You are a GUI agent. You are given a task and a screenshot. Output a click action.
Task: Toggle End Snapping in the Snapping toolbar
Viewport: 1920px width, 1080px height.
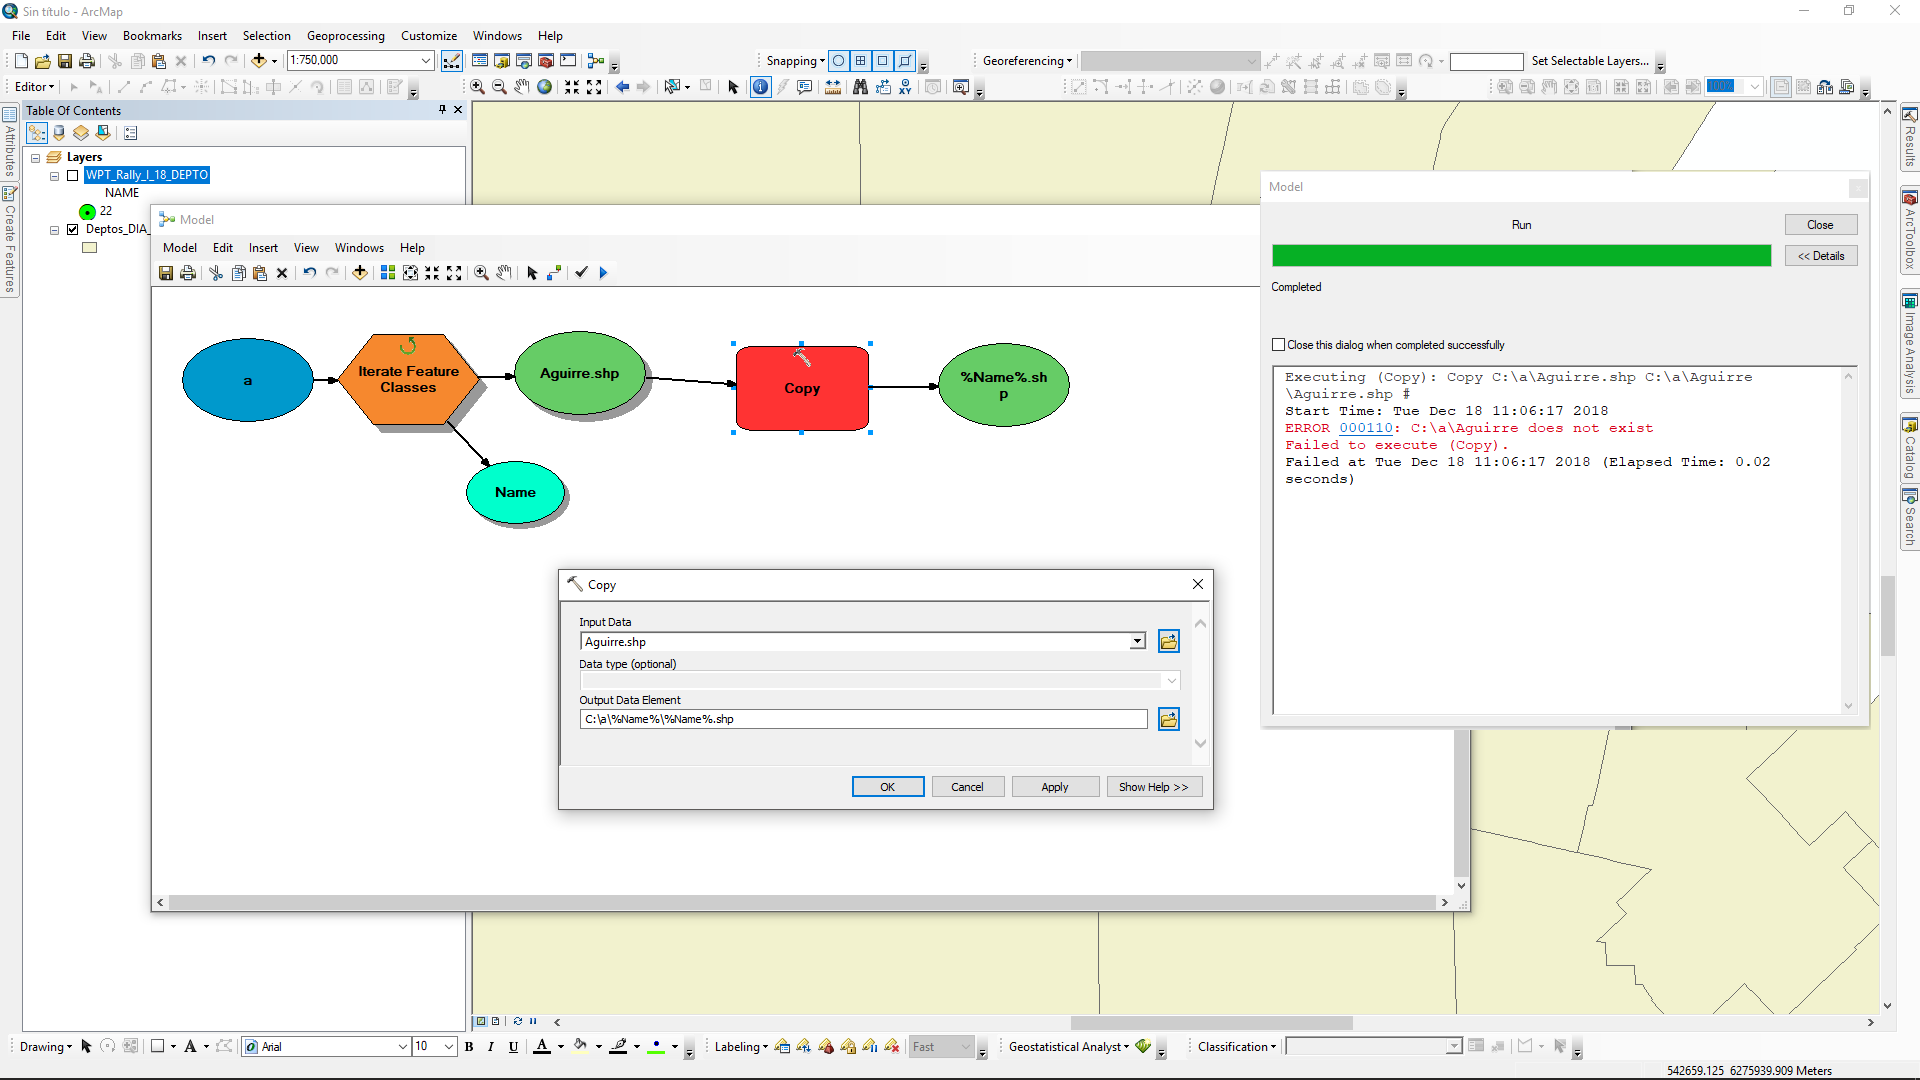[x=861, y=61]
